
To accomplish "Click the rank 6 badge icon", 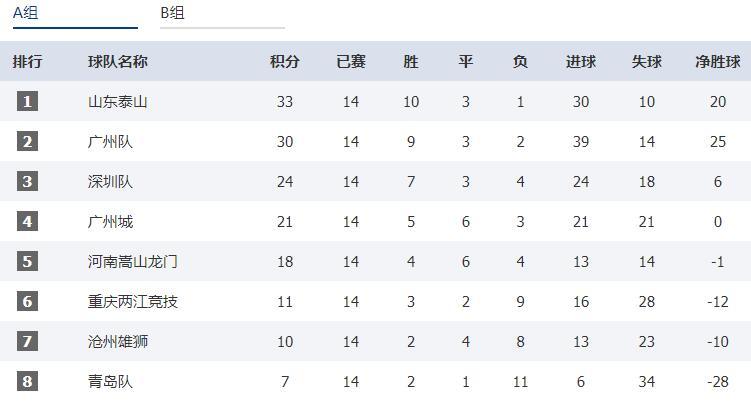I will tap(27, 301).
